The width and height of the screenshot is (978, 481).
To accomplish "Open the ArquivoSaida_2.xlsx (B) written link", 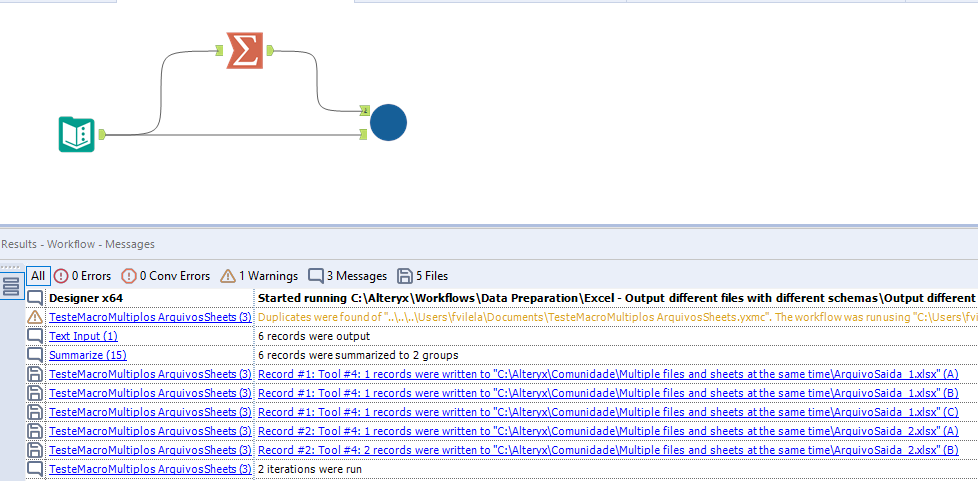I will (608, 450).
